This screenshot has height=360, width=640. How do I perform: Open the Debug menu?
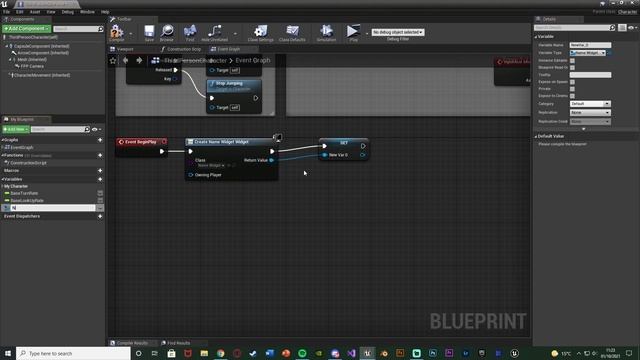68,12
